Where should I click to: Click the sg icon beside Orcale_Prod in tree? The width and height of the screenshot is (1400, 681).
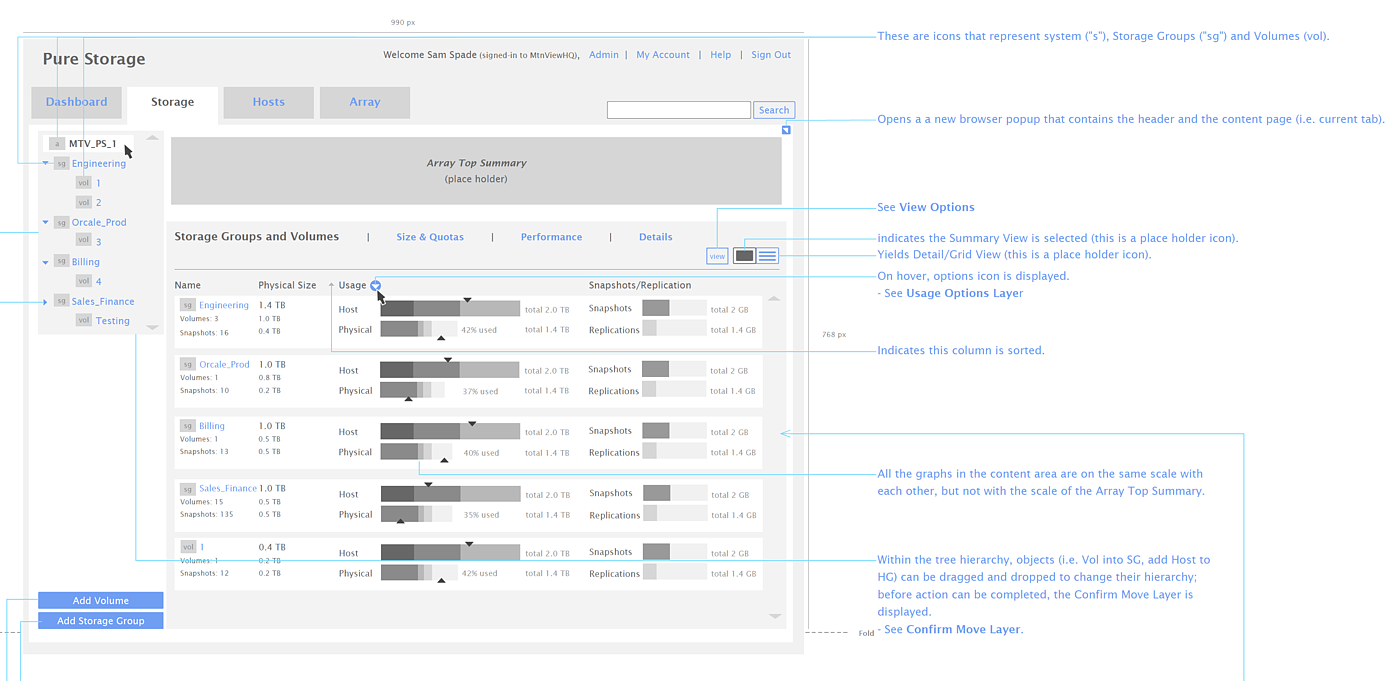point(61,223)
